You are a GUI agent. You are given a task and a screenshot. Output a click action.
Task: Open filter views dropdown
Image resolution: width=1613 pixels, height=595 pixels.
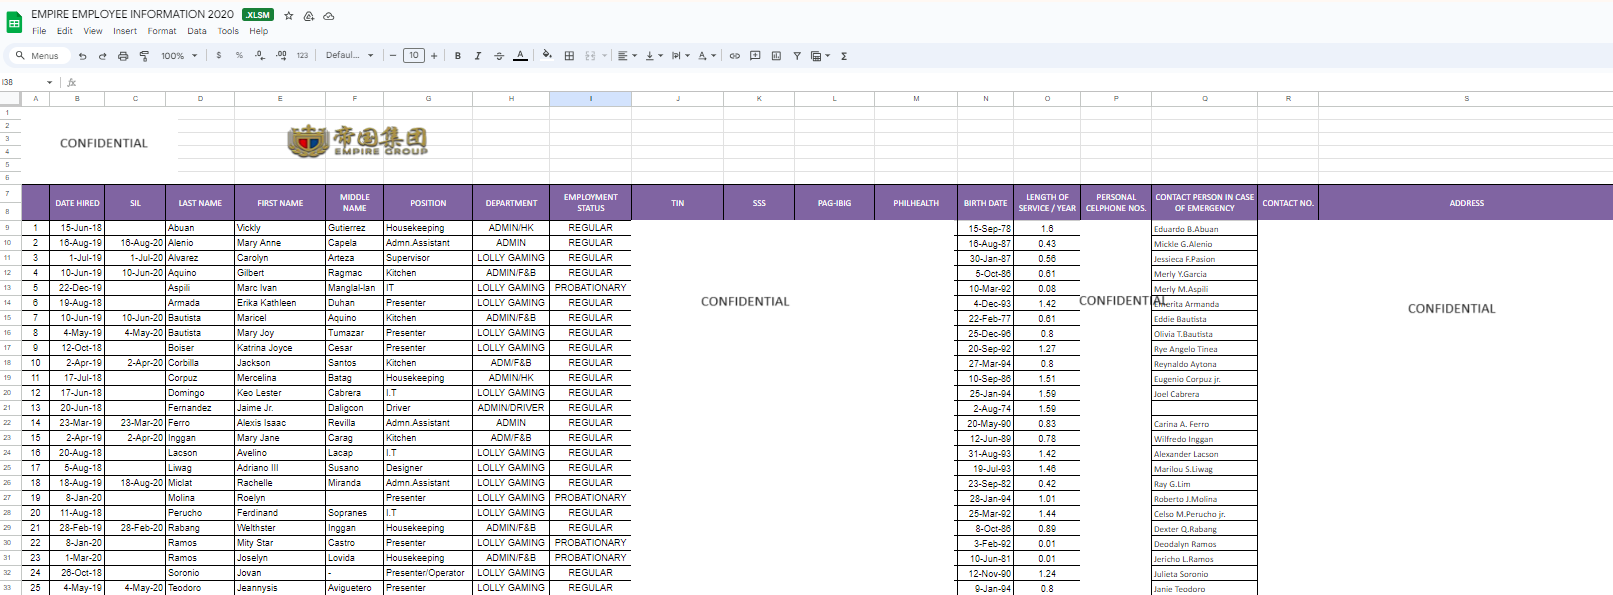820,56
